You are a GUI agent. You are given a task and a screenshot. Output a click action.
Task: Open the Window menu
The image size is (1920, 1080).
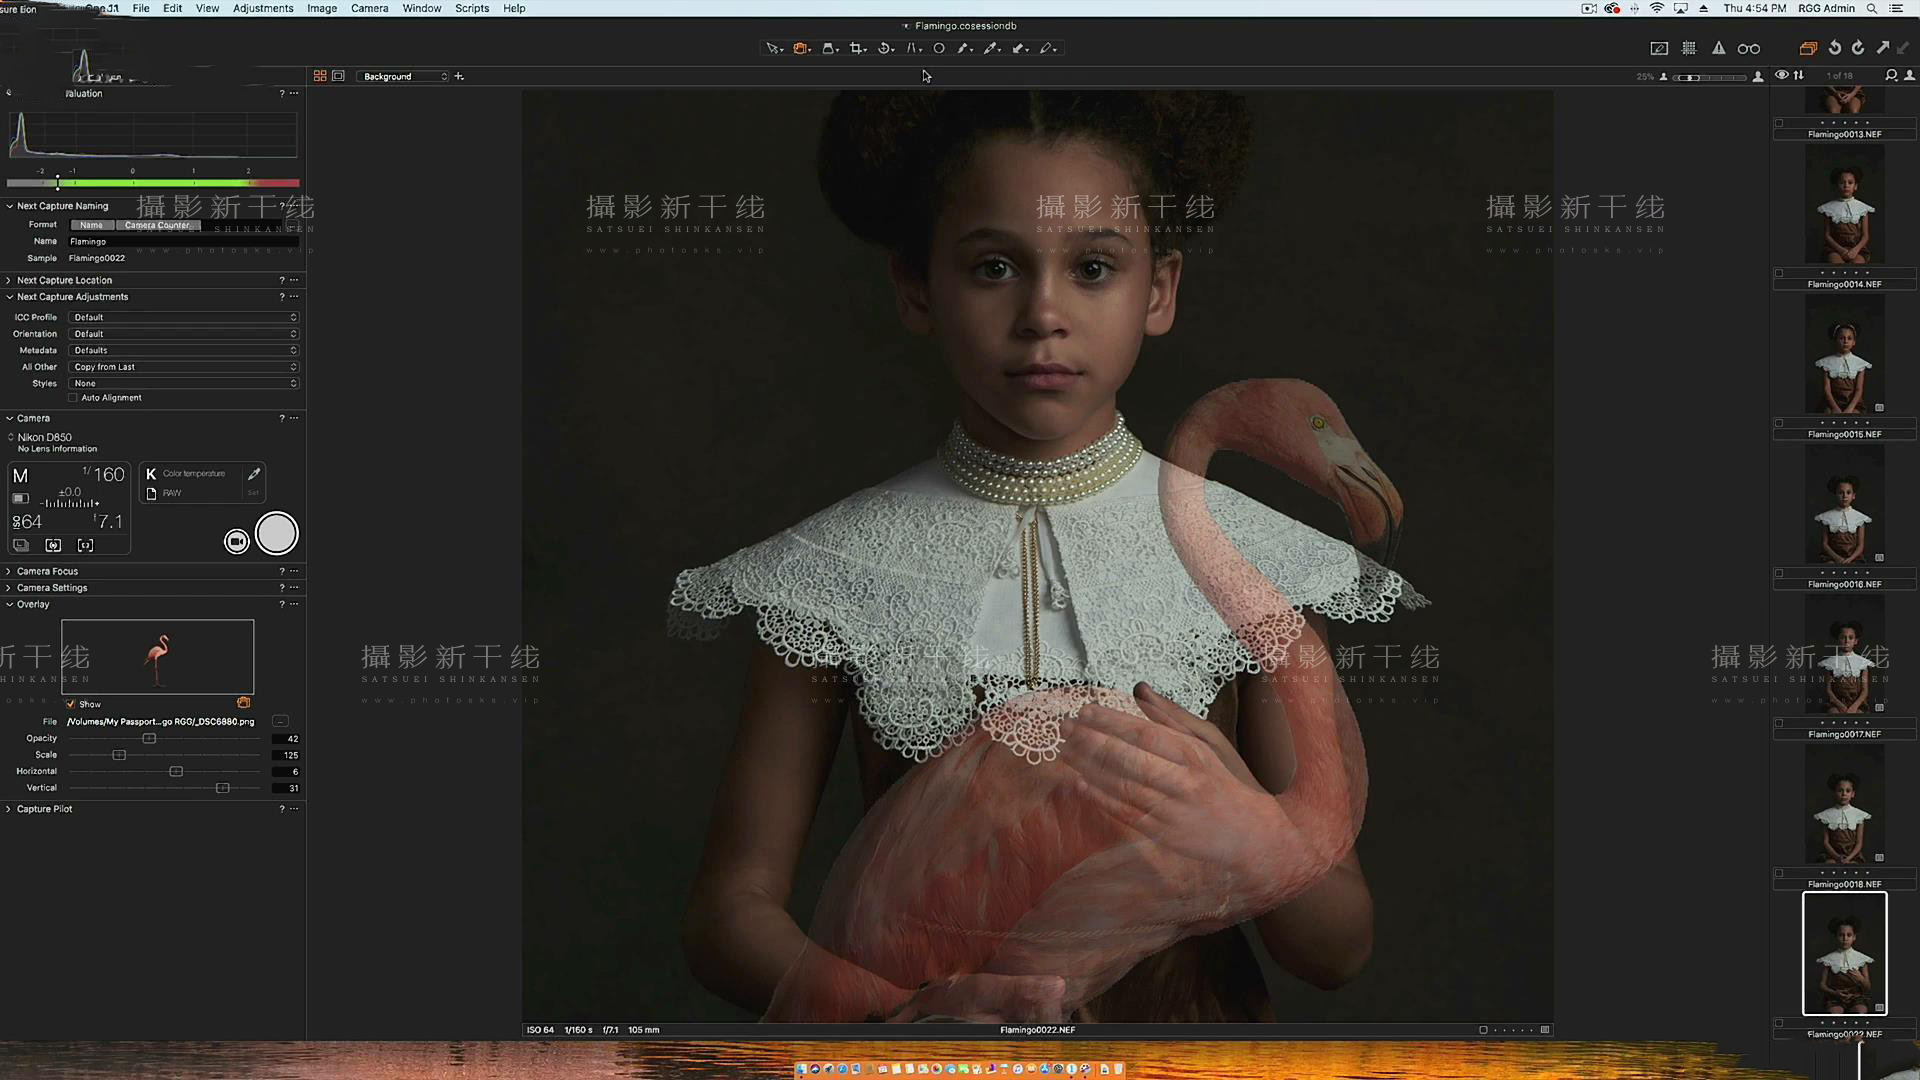tap(421, 8)
